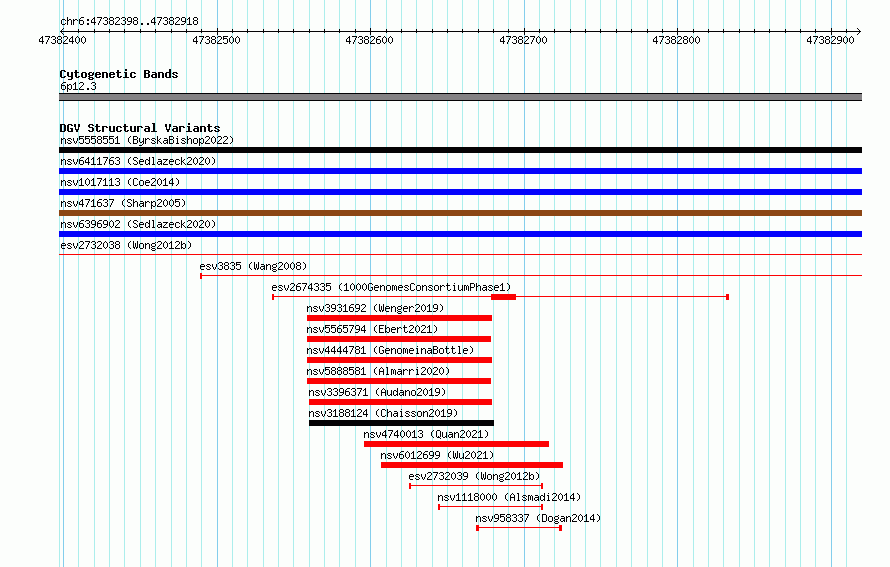Open the nsv1017113 (Coe2014) variant label
The height and width of the screenshot is (567, 890).
tap(120, 182)
